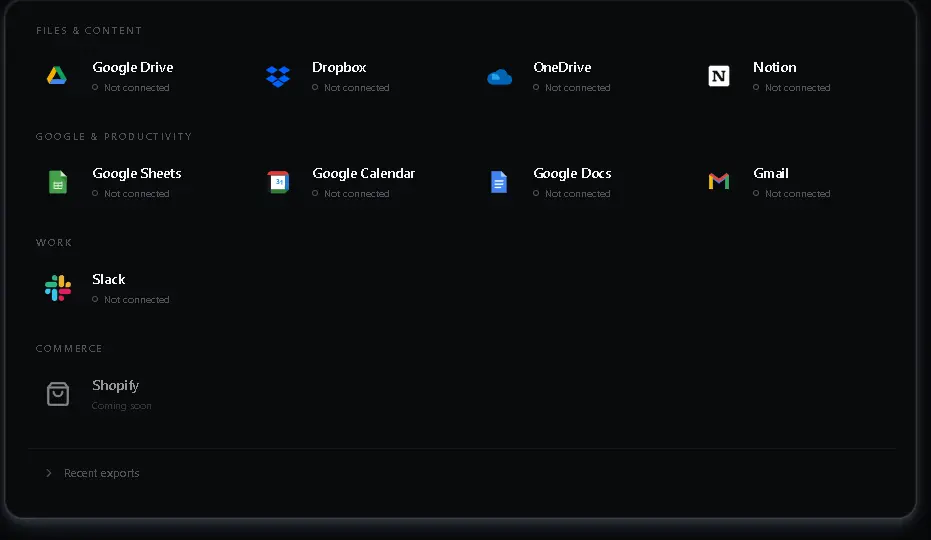The width and height of the screenshot is (931, 540).
Task: Select the Shopify integration name
Action: tap(115, 385)
